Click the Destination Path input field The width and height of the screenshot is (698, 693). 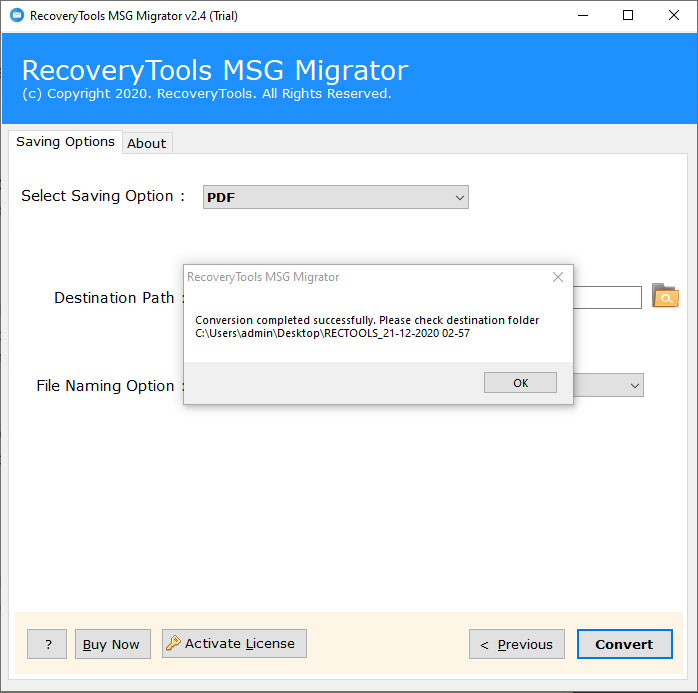(x=607, y=297)
